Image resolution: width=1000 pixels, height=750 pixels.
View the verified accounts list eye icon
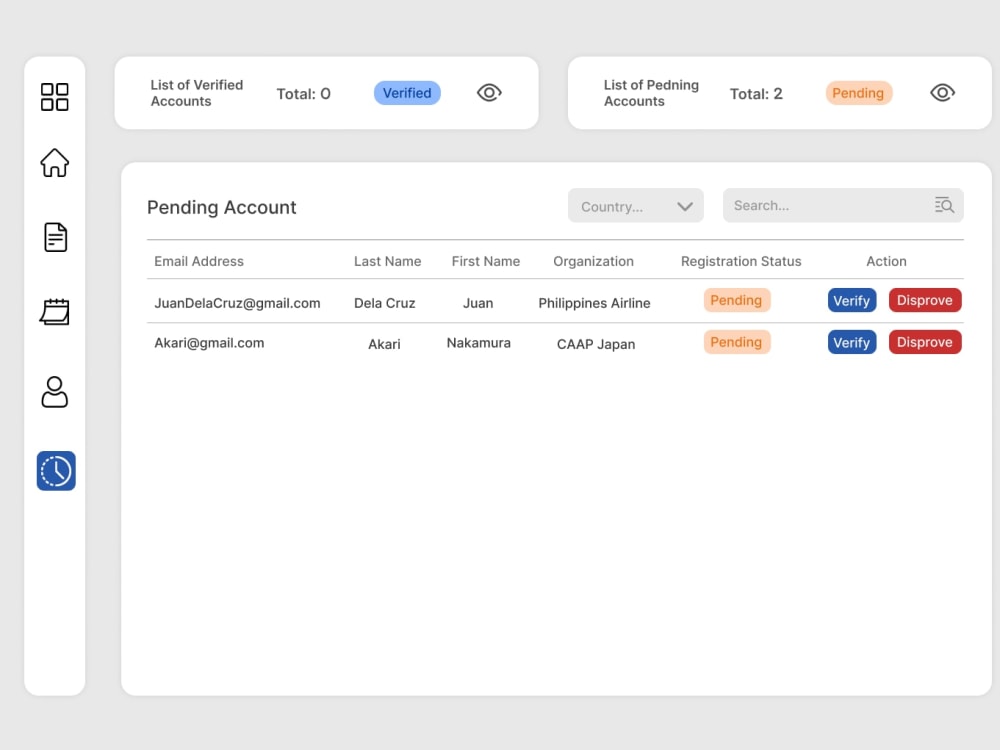pyautogui.click(x=489, y=93)
